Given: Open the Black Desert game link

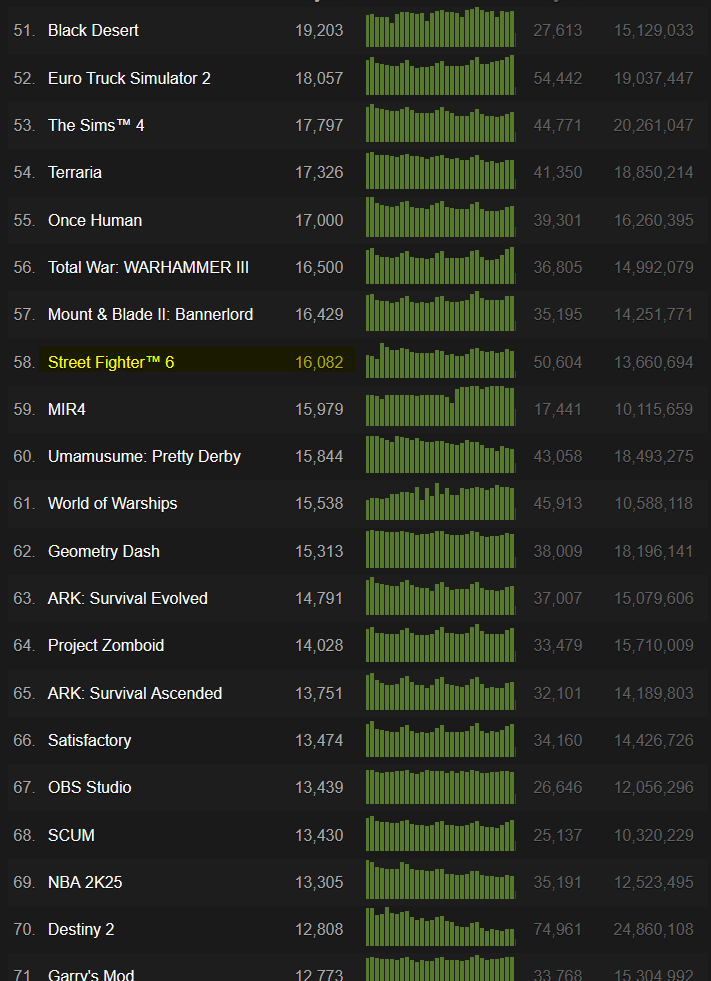Looking at the screenshot, I should point(93,30).
